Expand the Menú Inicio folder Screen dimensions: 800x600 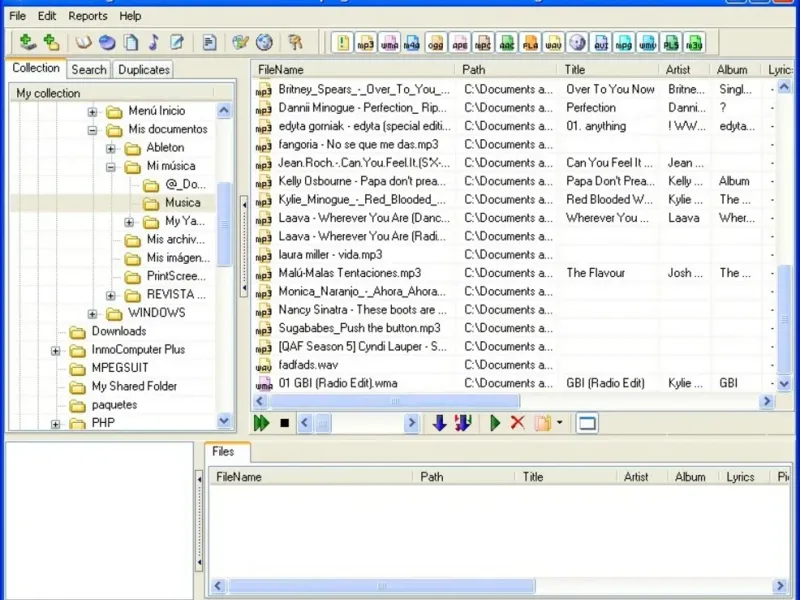pos(92,111)
